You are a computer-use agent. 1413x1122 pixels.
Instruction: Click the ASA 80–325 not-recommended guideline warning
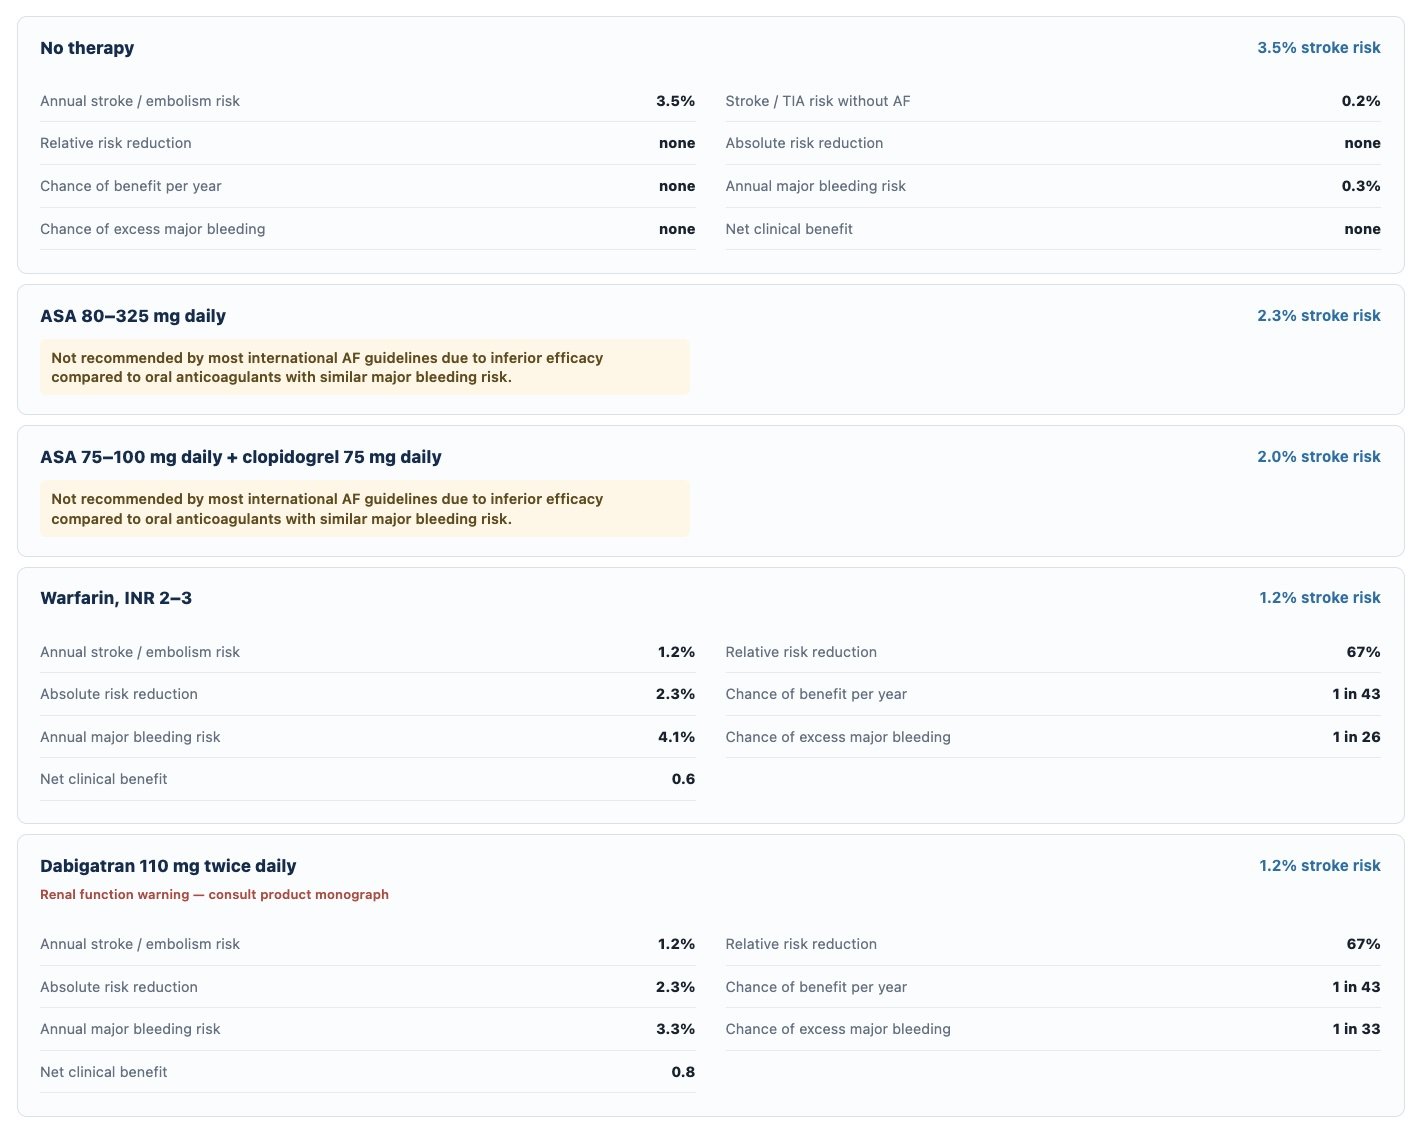[x=365, y=367]
